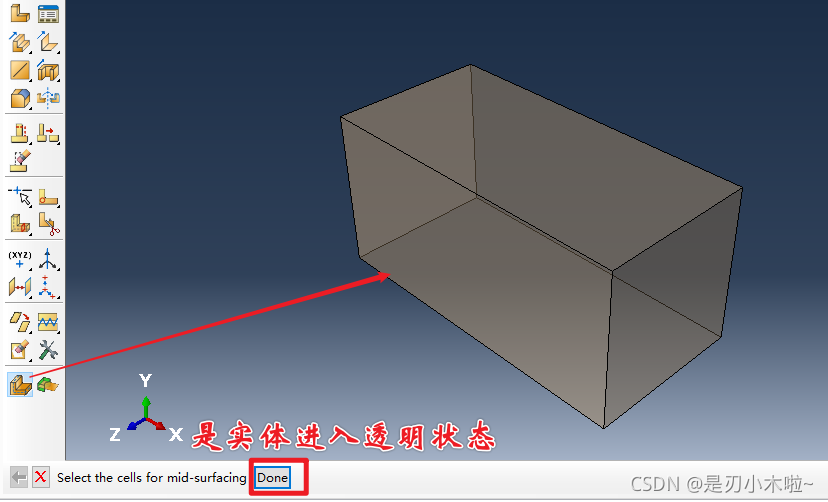Image resolution: width=828 pixels, height=502 pixels.
Task: Click the Create Datum Point (XYZ) tool
Action: coord(20,260)
